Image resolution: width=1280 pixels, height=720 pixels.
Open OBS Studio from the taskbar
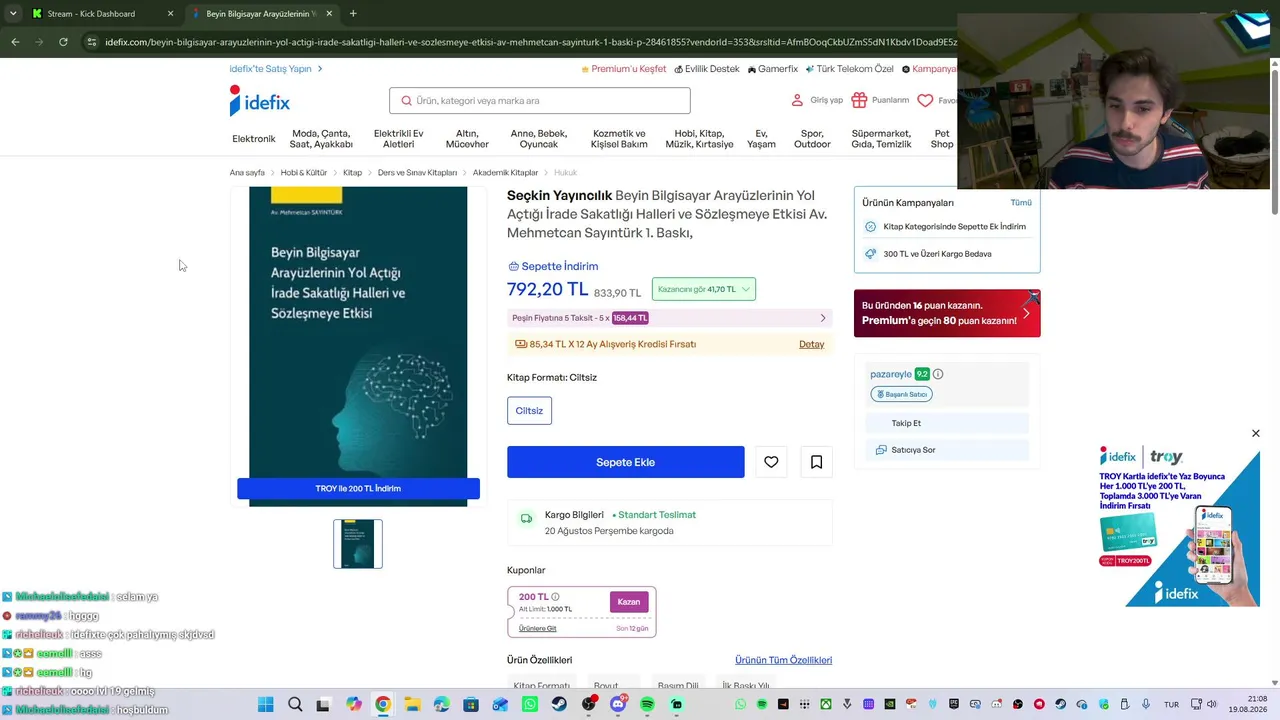click(588, 705)
